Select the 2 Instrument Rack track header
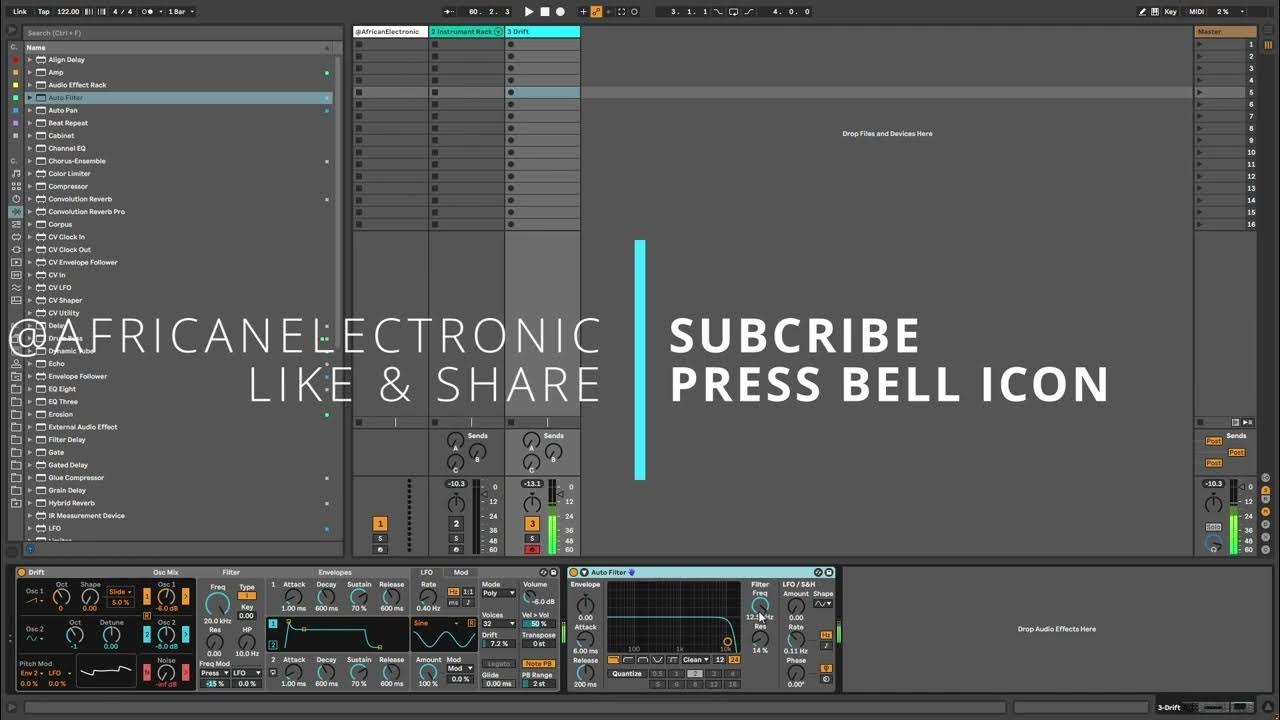Viewport: 1280px width, 720px height. point(466,32)
